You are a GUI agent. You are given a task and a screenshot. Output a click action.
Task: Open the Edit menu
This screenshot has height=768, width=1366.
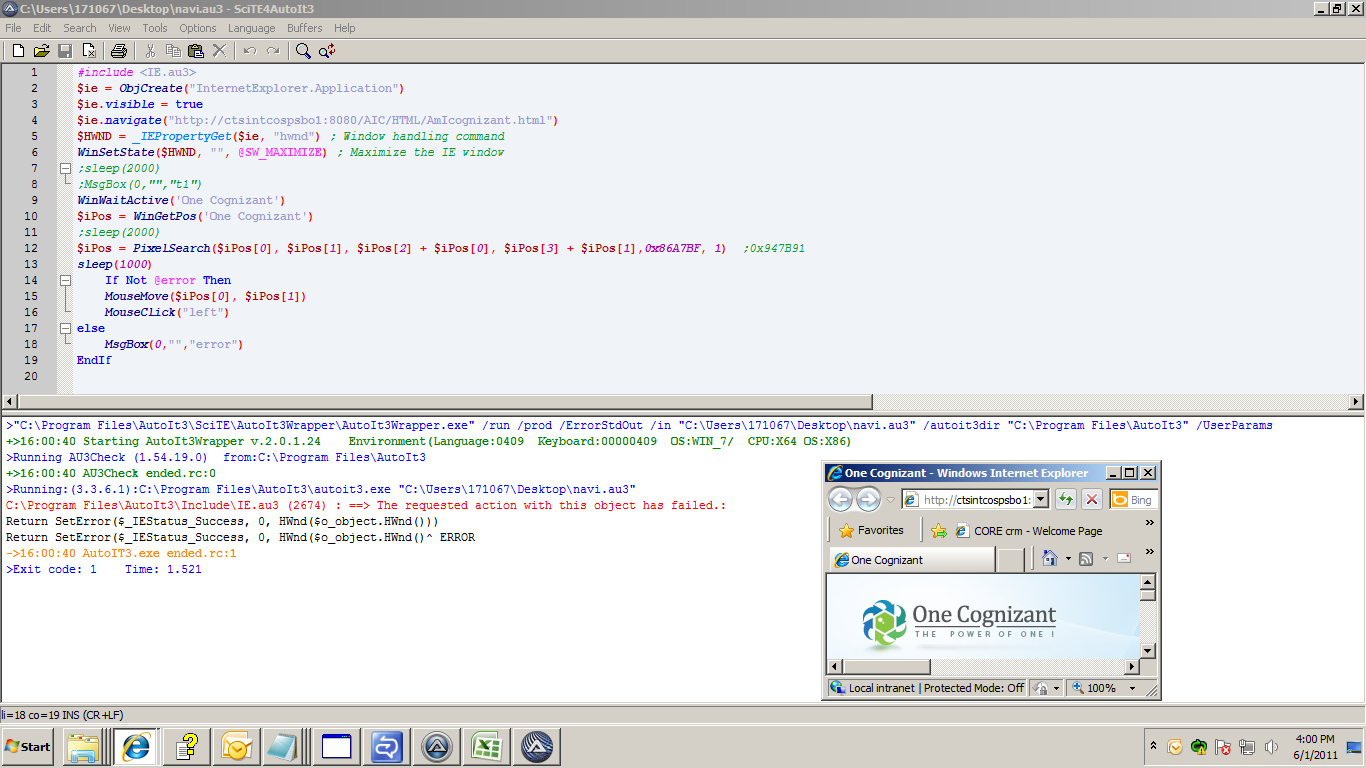tap(42, 28)
